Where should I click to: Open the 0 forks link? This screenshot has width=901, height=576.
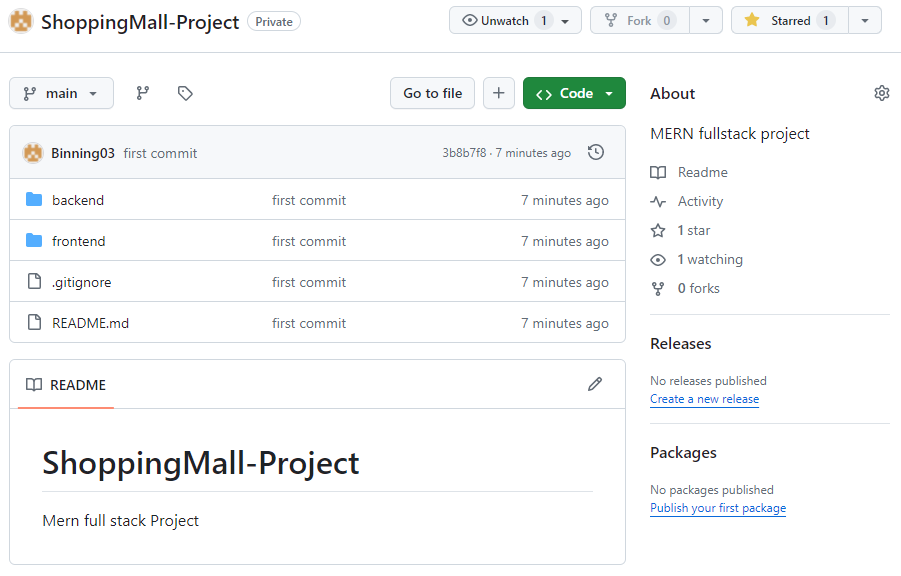click(x=699, y=289)
